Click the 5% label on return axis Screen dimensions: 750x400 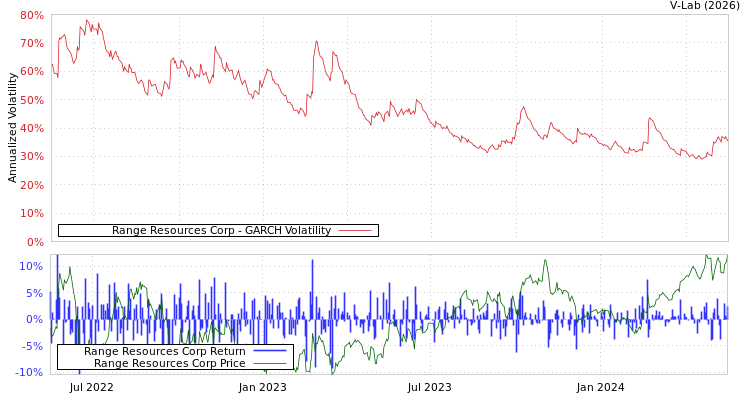[x=34, y=293]
